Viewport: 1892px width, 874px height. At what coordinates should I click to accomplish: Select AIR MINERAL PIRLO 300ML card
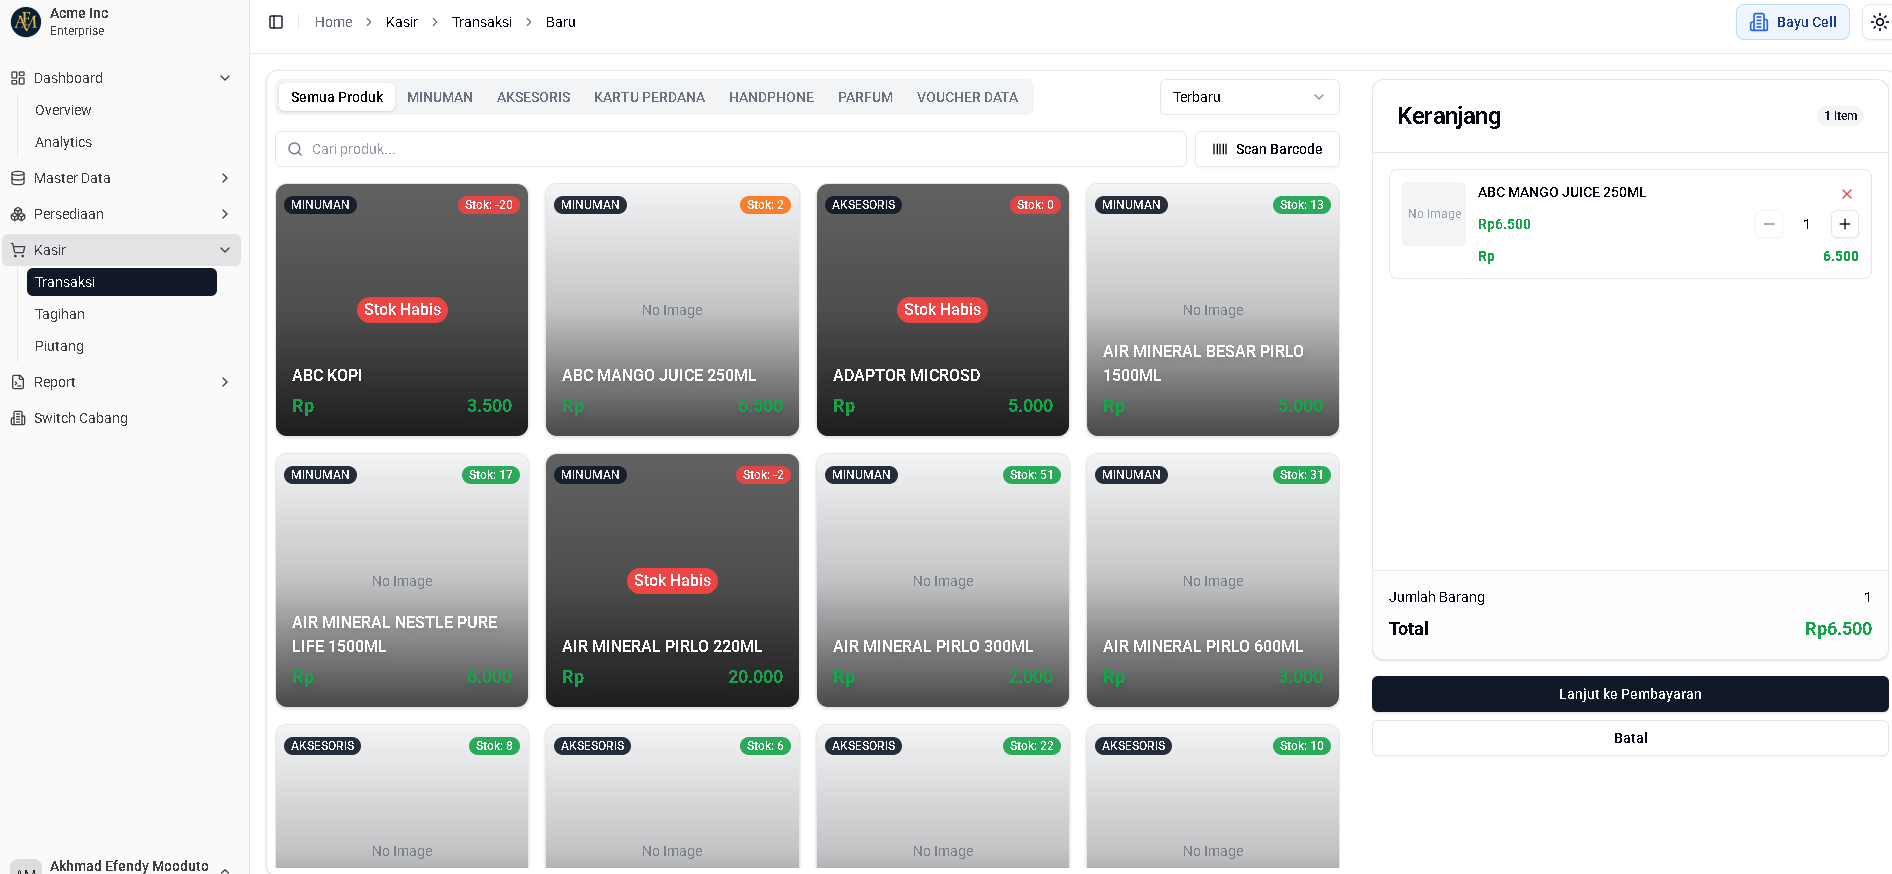(943, 580)
